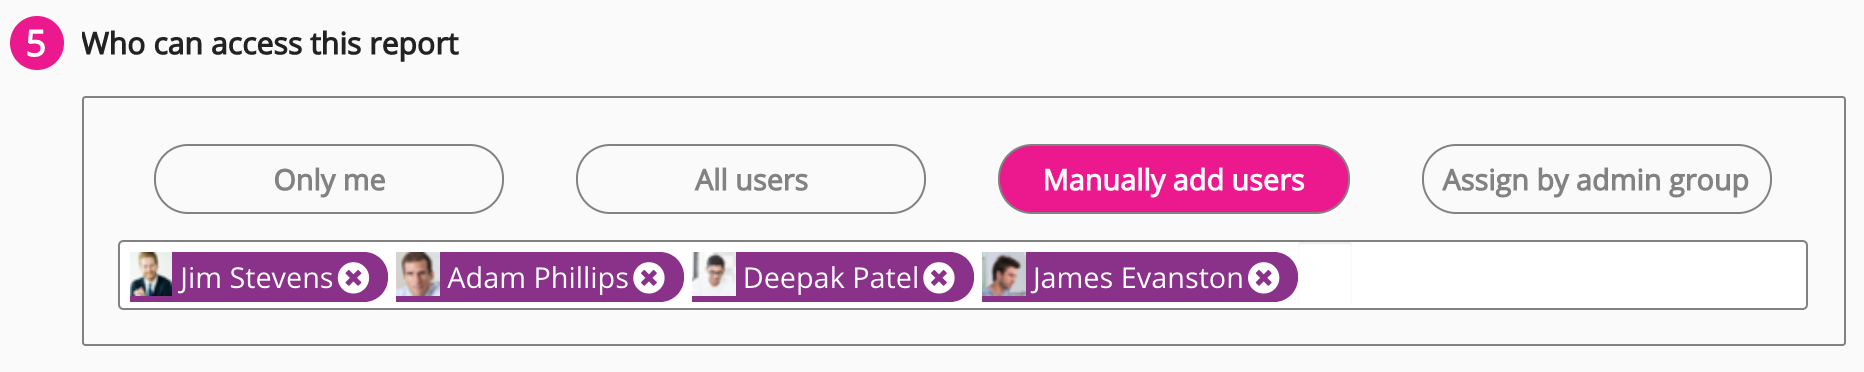Click the pink step 5 badge
The height and width of the screenshot is (372, 1864).
[x=37, y=44]
